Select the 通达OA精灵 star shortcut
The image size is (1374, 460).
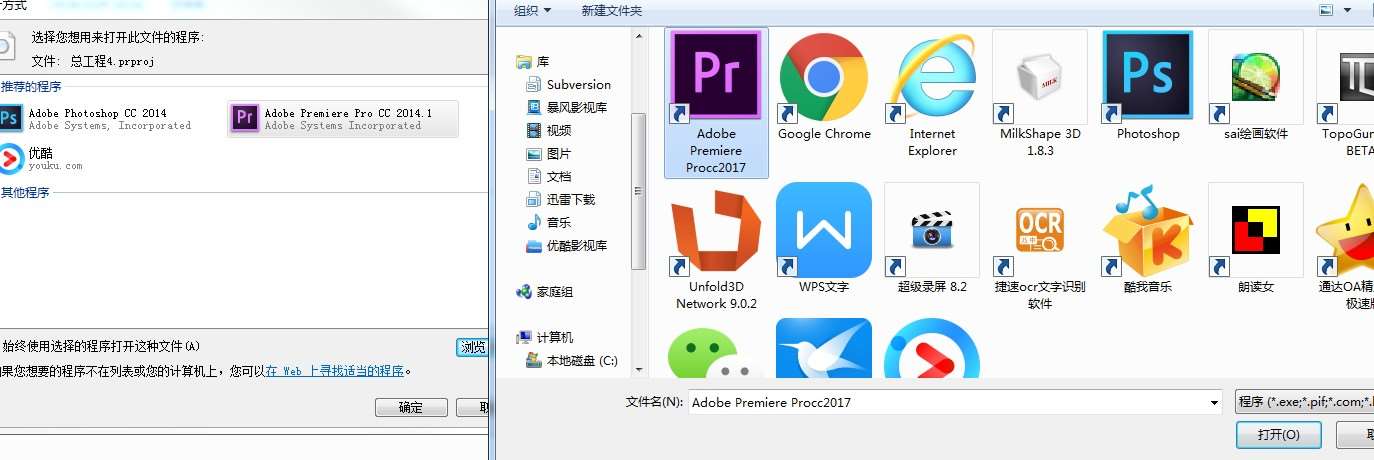point(1346,247)
